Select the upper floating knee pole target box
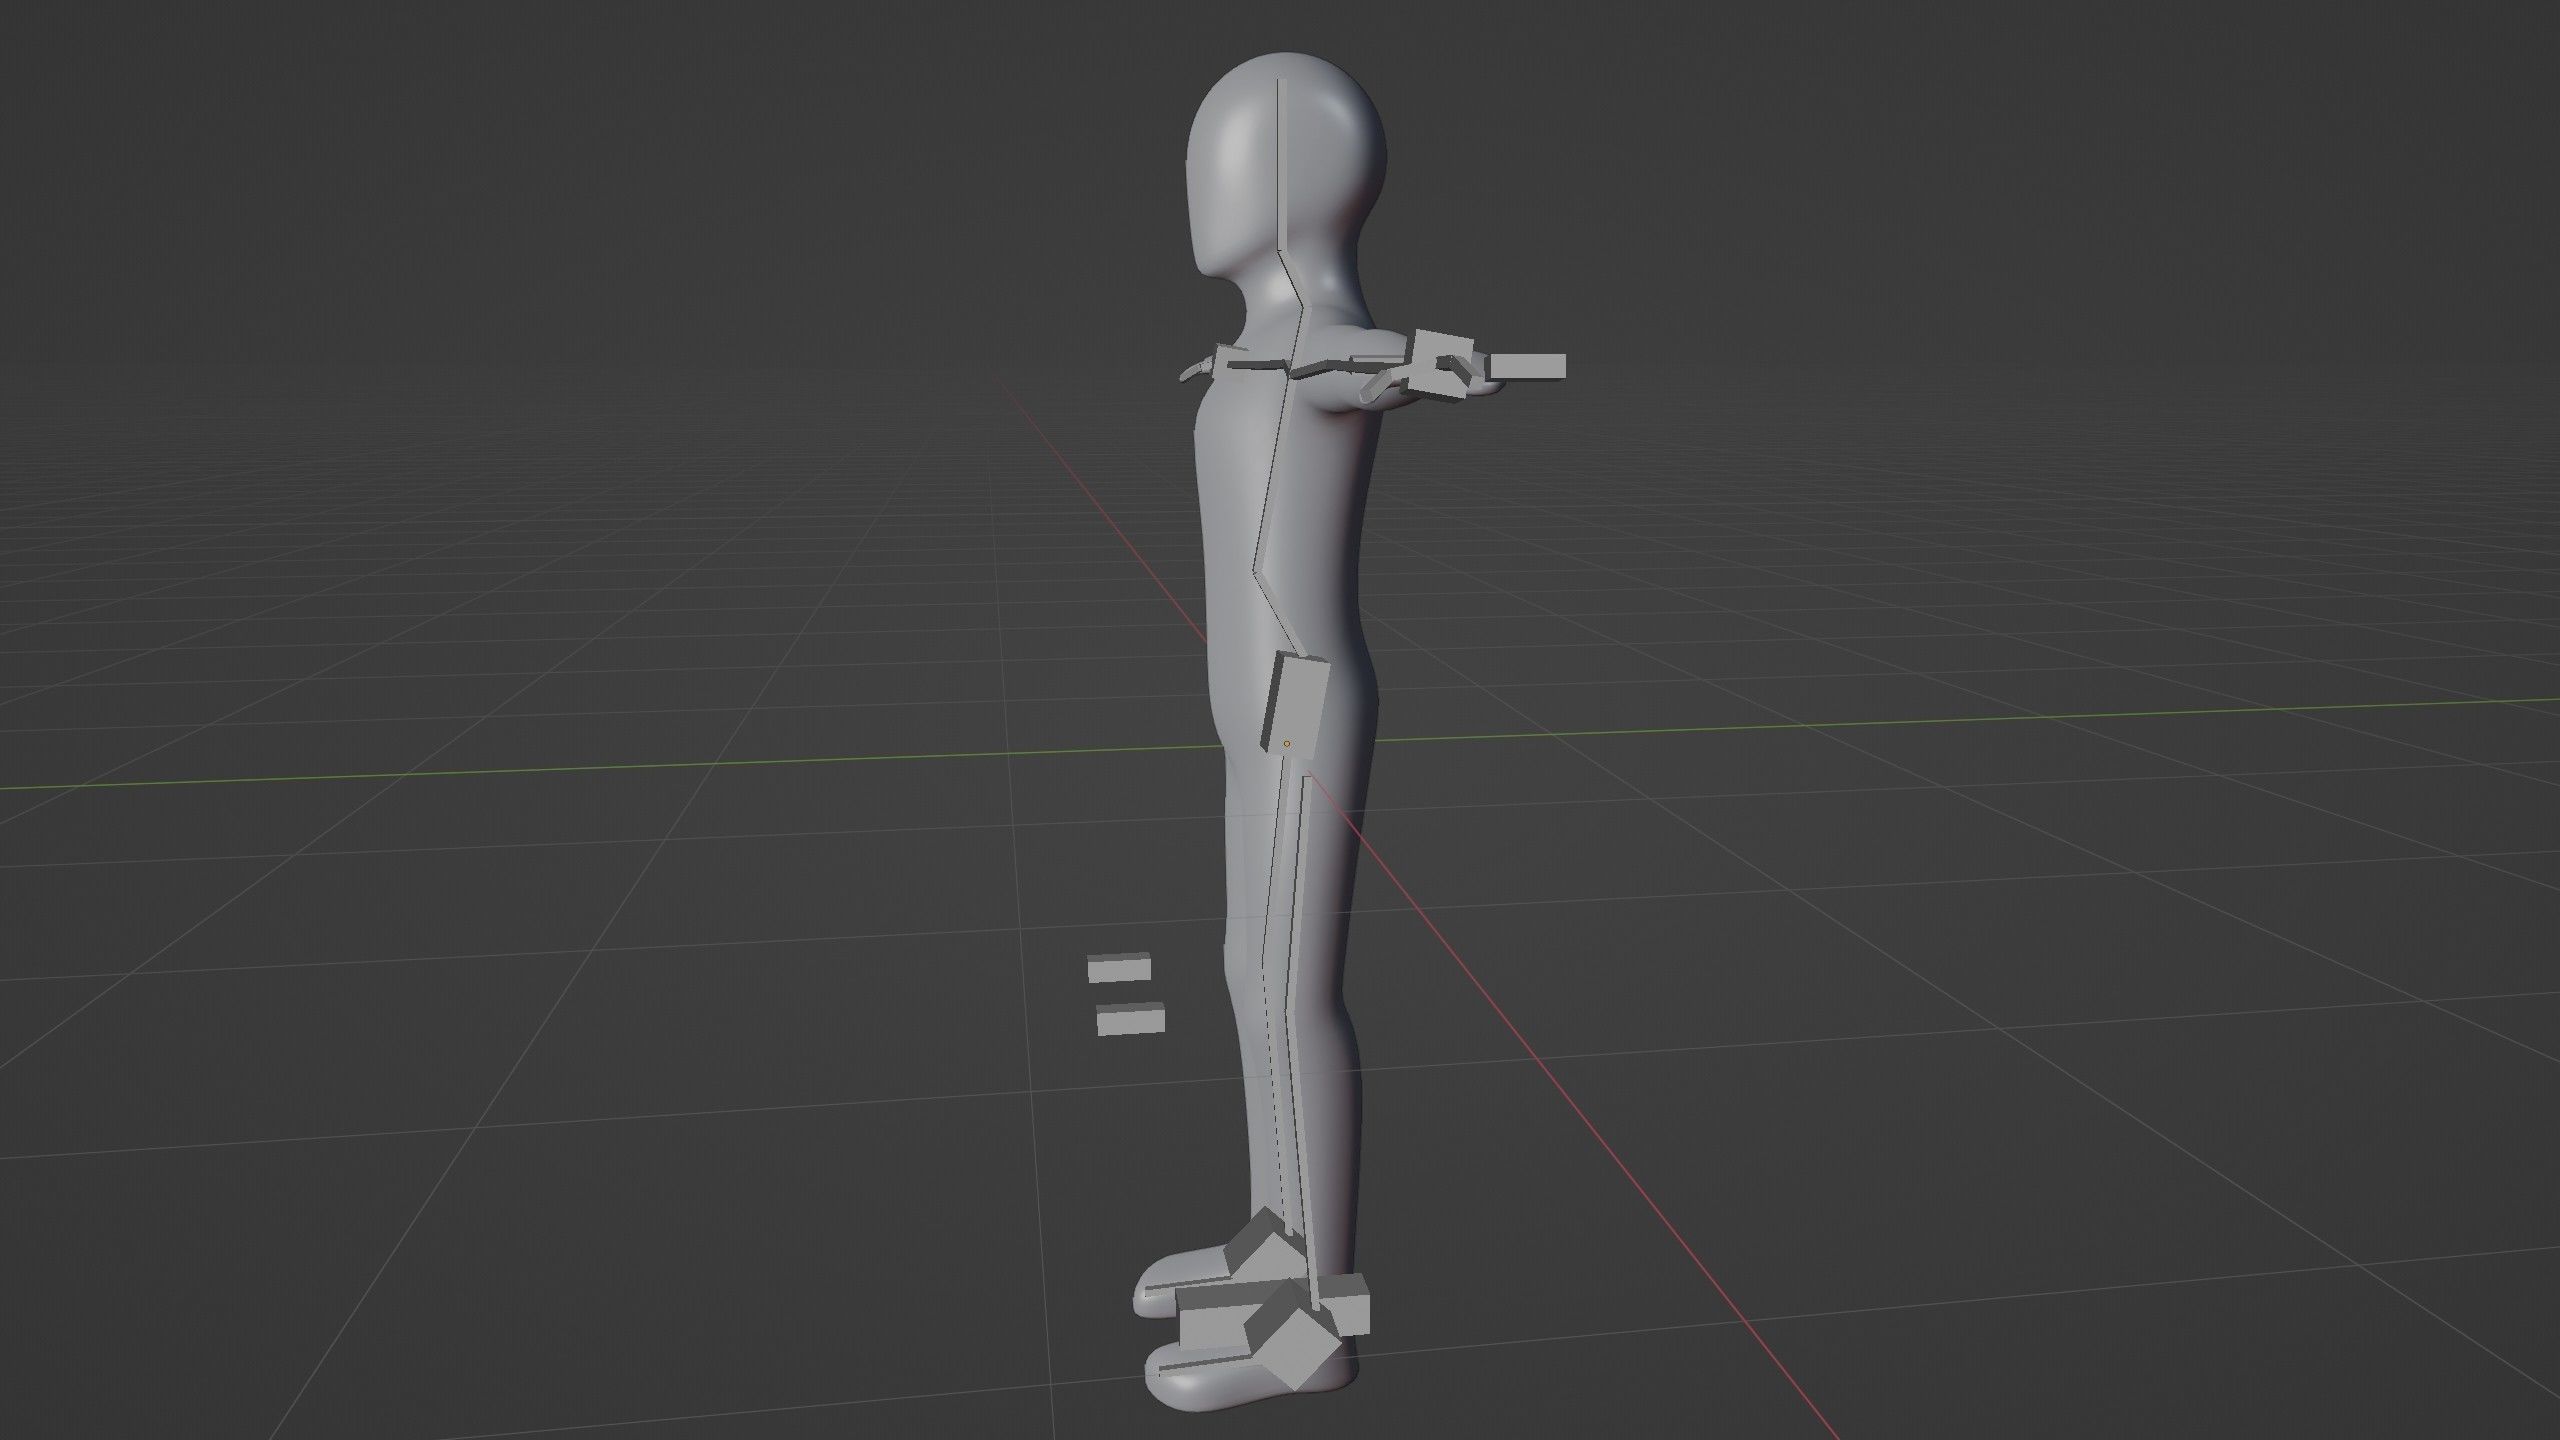 point(1119,968)
